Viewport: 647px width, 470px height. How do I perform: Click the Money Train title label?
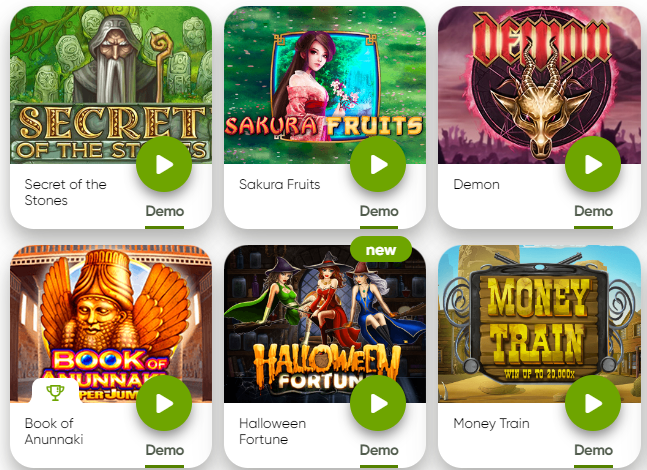coord(491,423)
